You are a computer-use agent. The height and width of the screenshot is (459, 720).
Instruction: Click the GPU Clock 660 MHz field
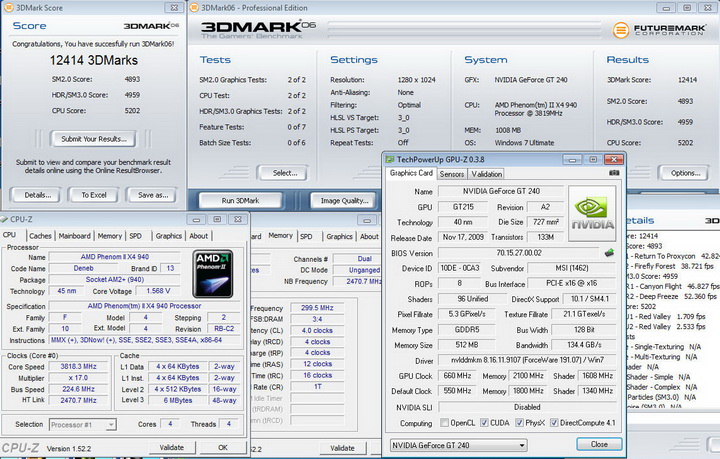pyautogui.click(x=457, y=376)
